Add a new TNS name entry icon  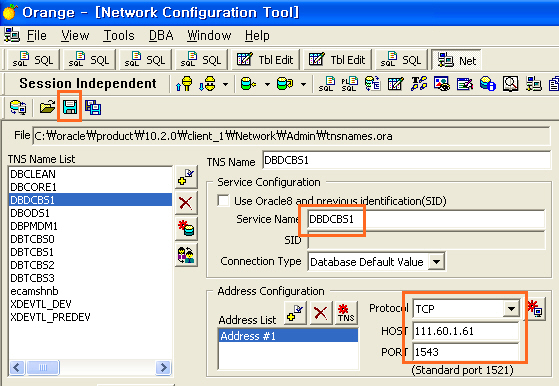pos(186,177)
